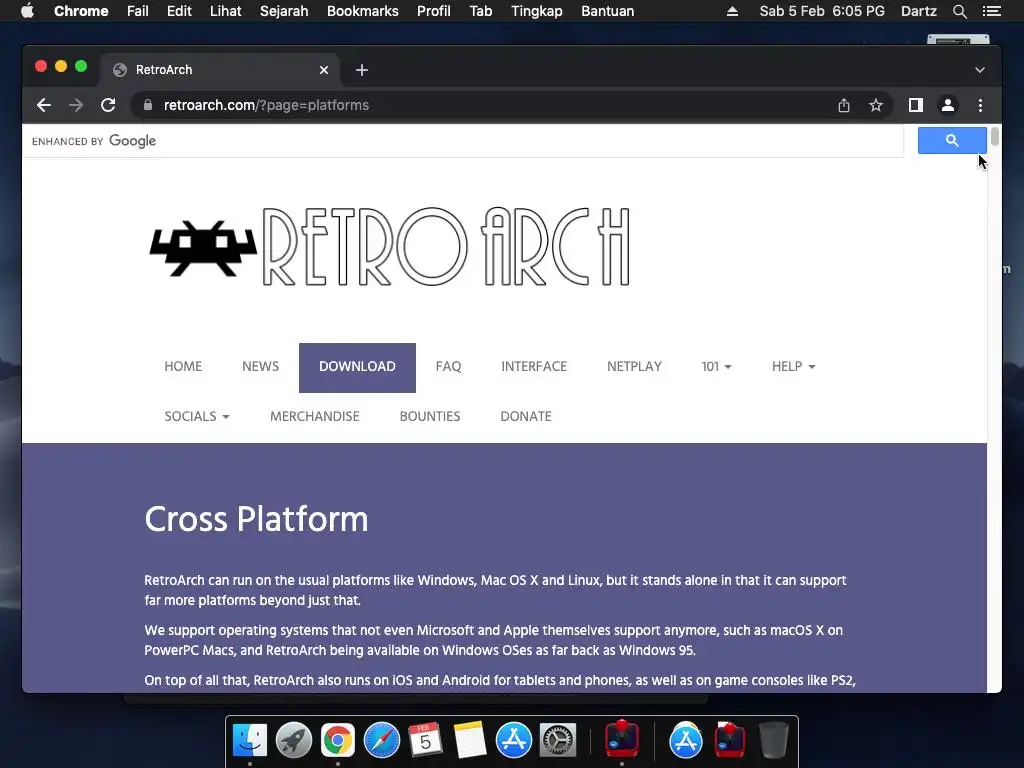Viewport: 1024px width, 768px height.
Task: Open the Sejarah menu
Action: pos(284,11)
